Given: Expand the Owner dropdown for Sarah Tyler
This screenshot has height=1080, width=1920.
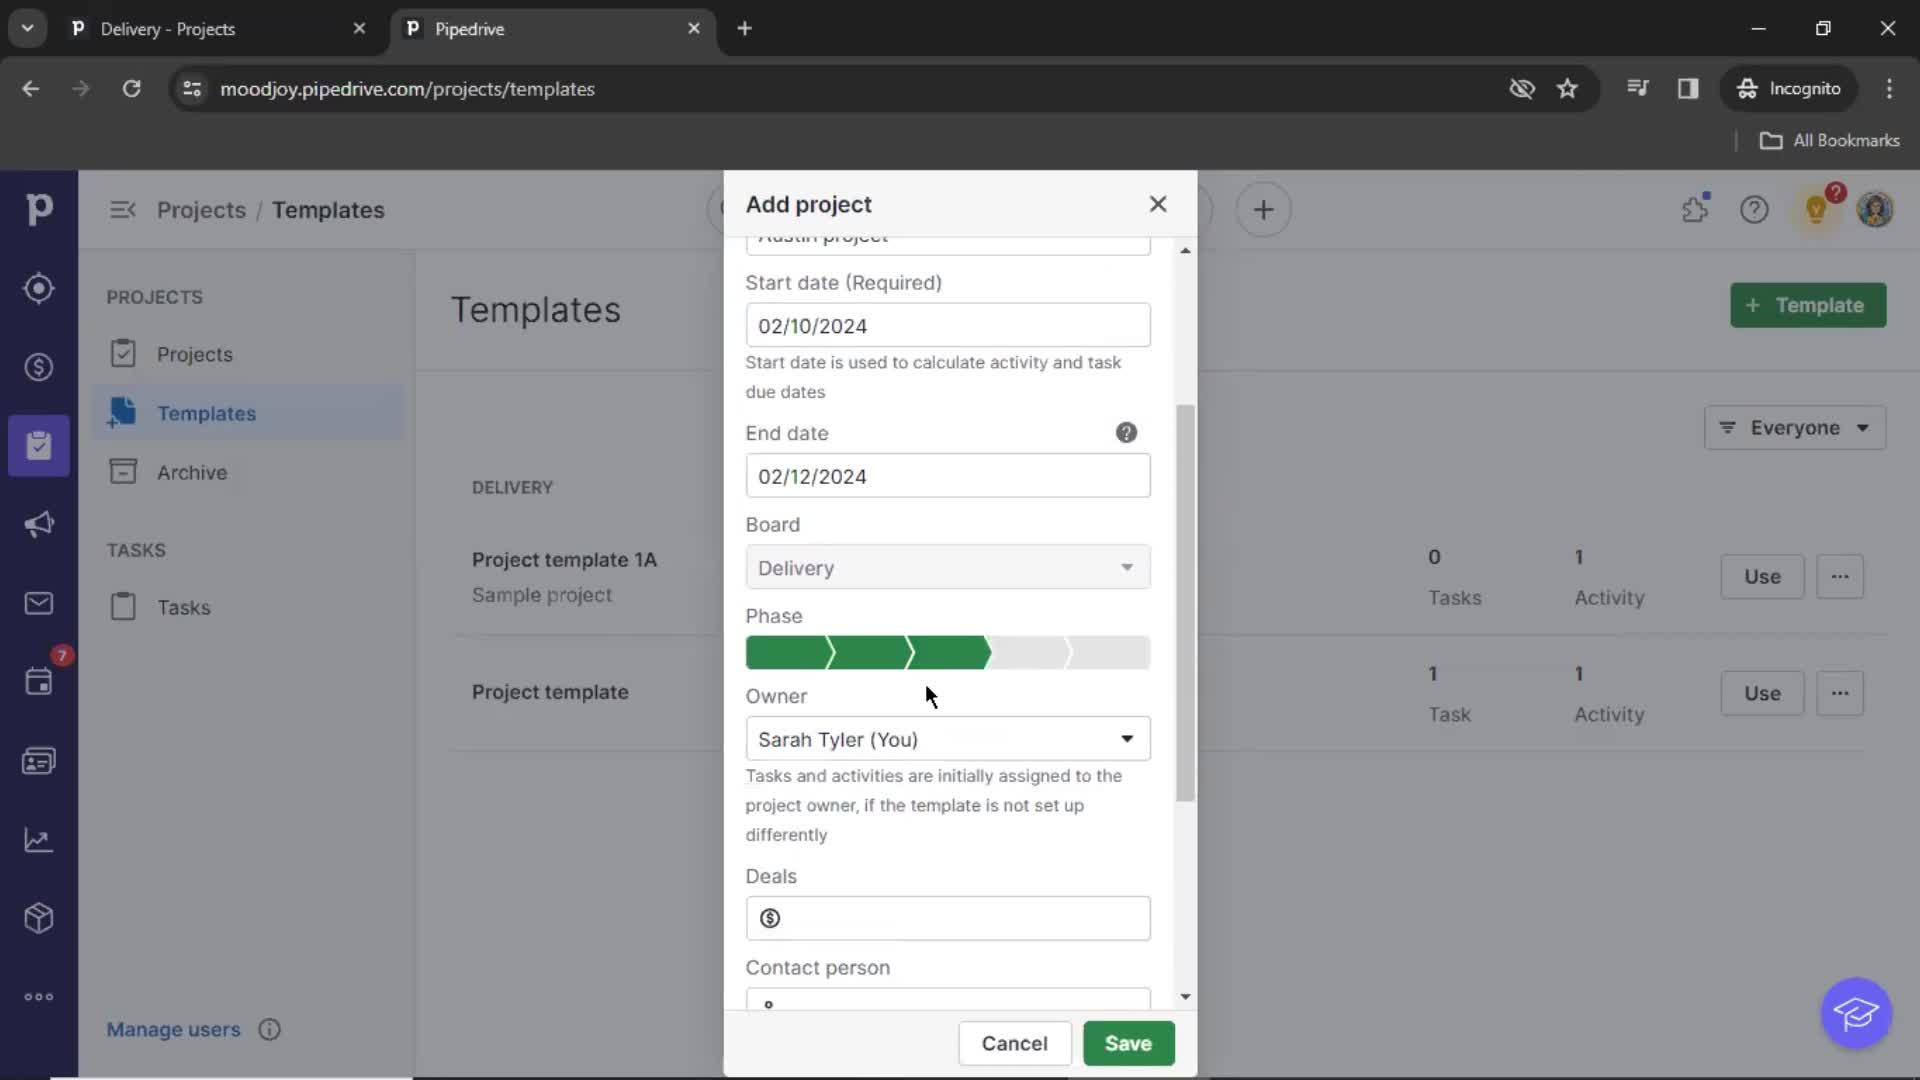Looking at the screenshot, I should (1127, 738).
